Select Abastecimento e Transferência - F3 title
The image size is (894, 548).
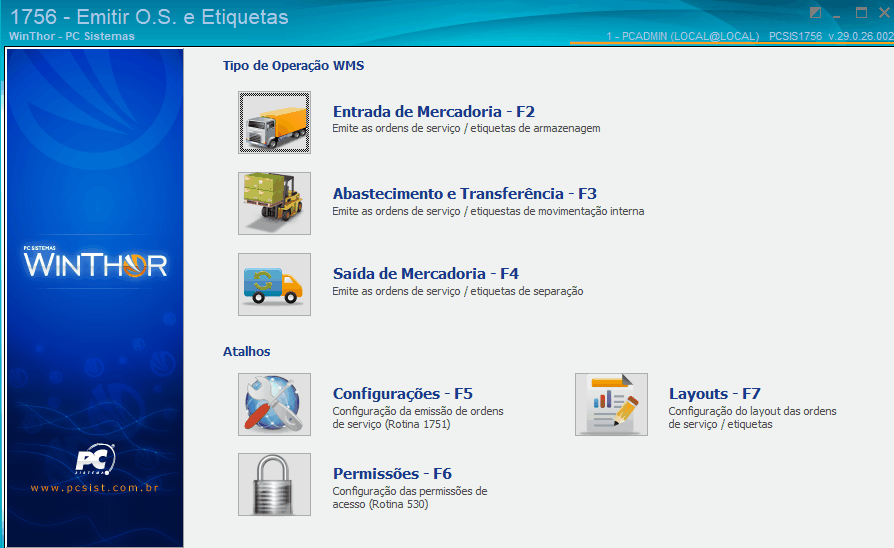(465, 194)
